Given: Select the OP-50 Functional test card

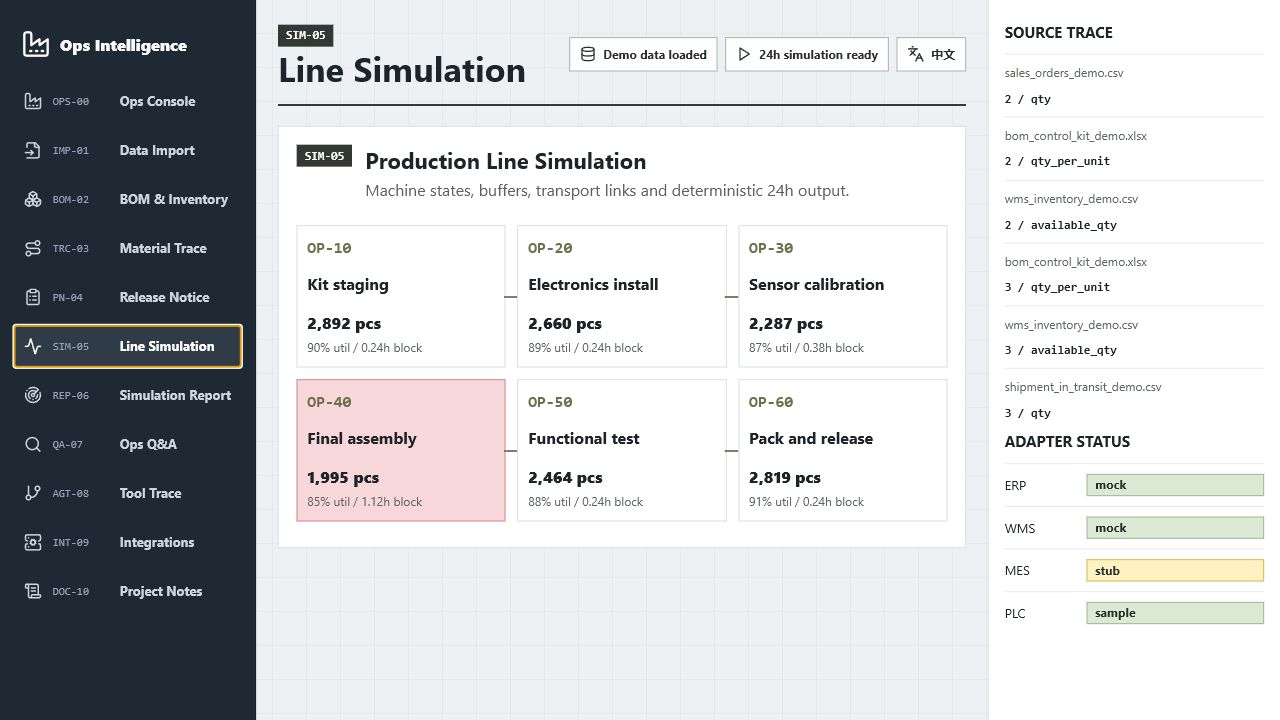Looking at the screenshot, I should click(x=622, y=450).
